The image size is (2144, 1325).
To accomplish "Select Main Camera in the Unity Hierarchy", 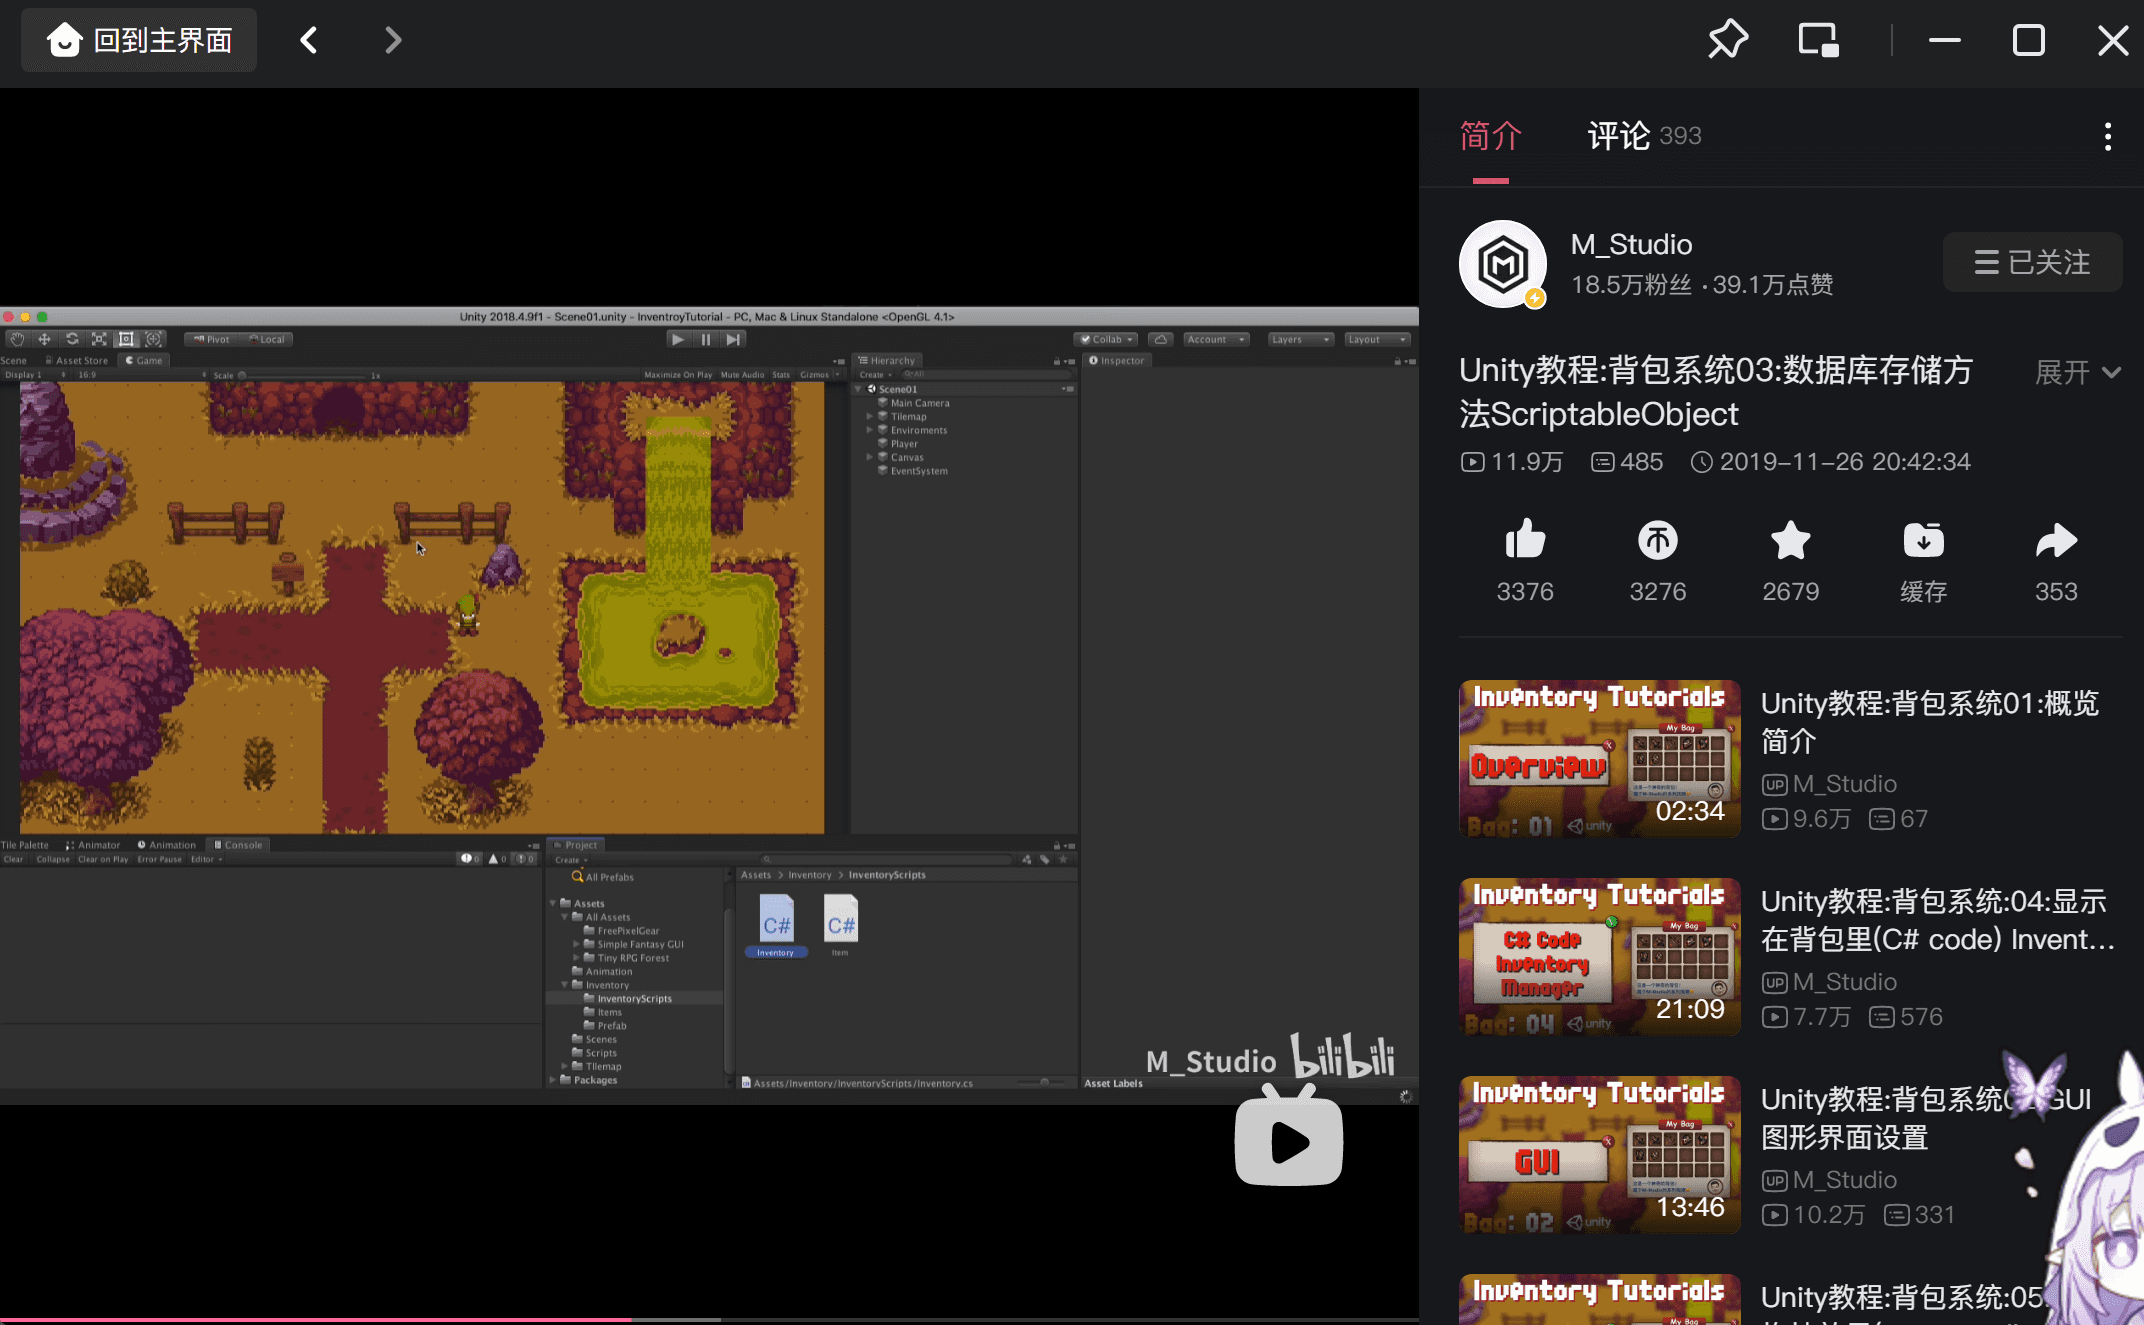I will (x=920, y=403).
